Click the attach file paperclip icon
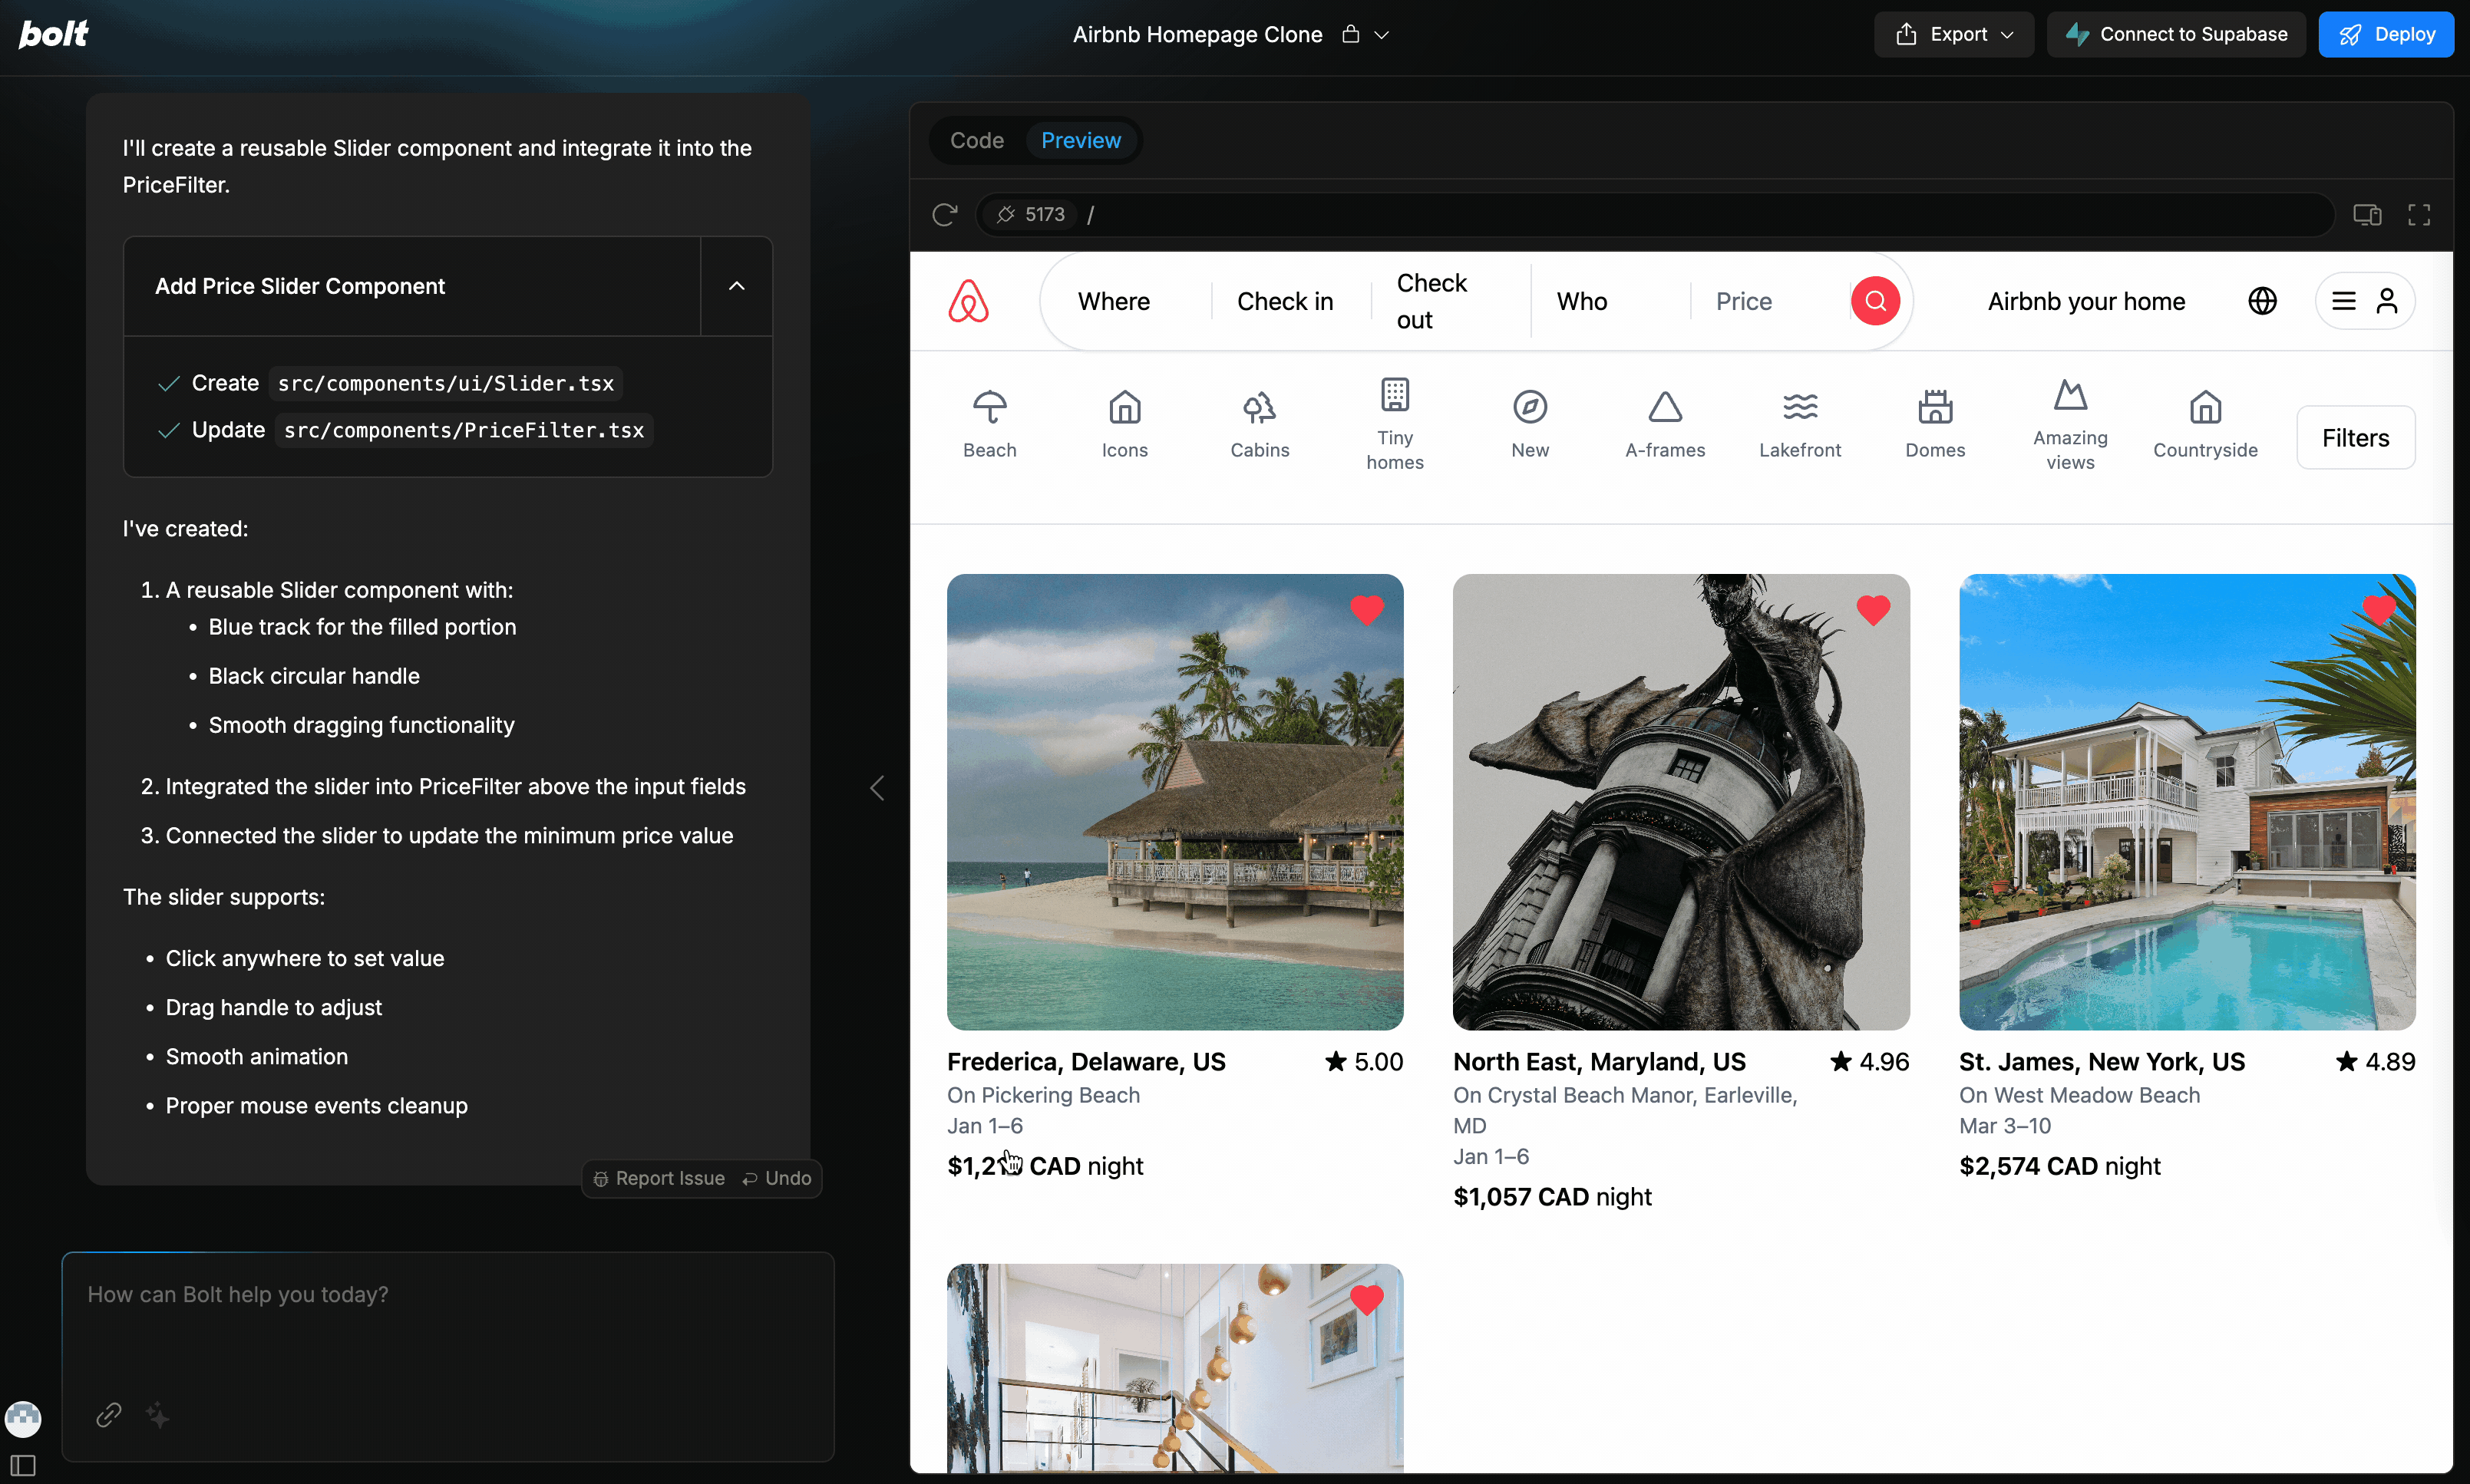The image size is (2470, 1484). point(109,1414)
